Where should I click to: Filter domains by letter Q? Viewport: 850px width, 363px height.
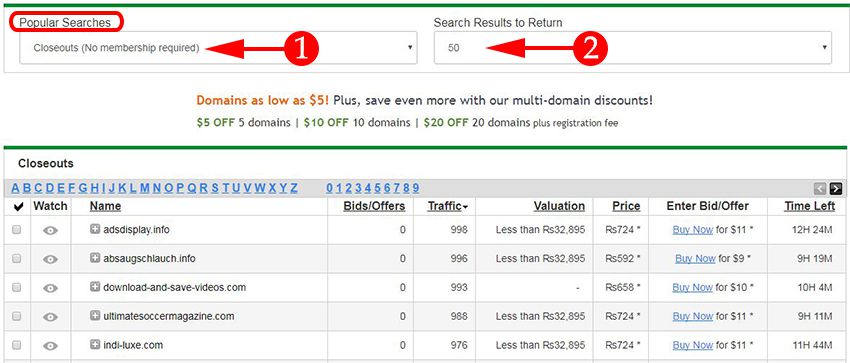coord(192,189)
